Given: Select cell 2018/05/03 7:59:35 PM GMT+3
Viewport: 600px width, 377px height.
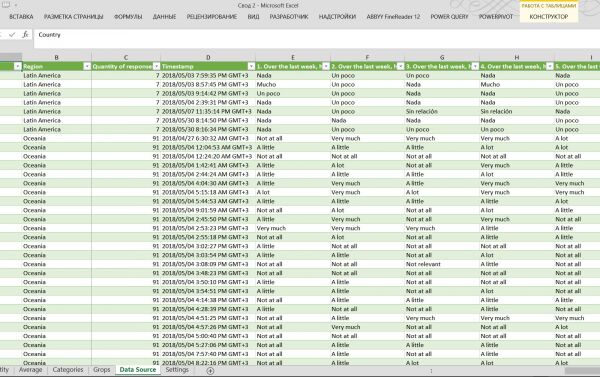Looking at the screenshot, I should coord(208,76).
